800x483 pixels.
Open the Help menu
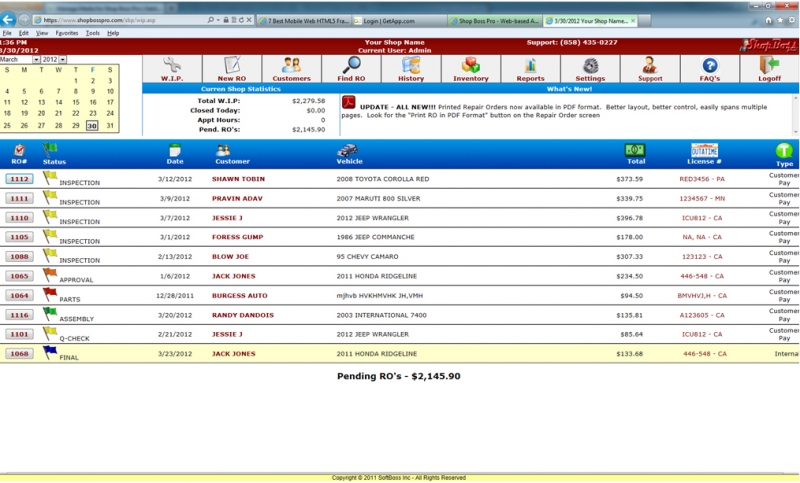click(113, 33)
